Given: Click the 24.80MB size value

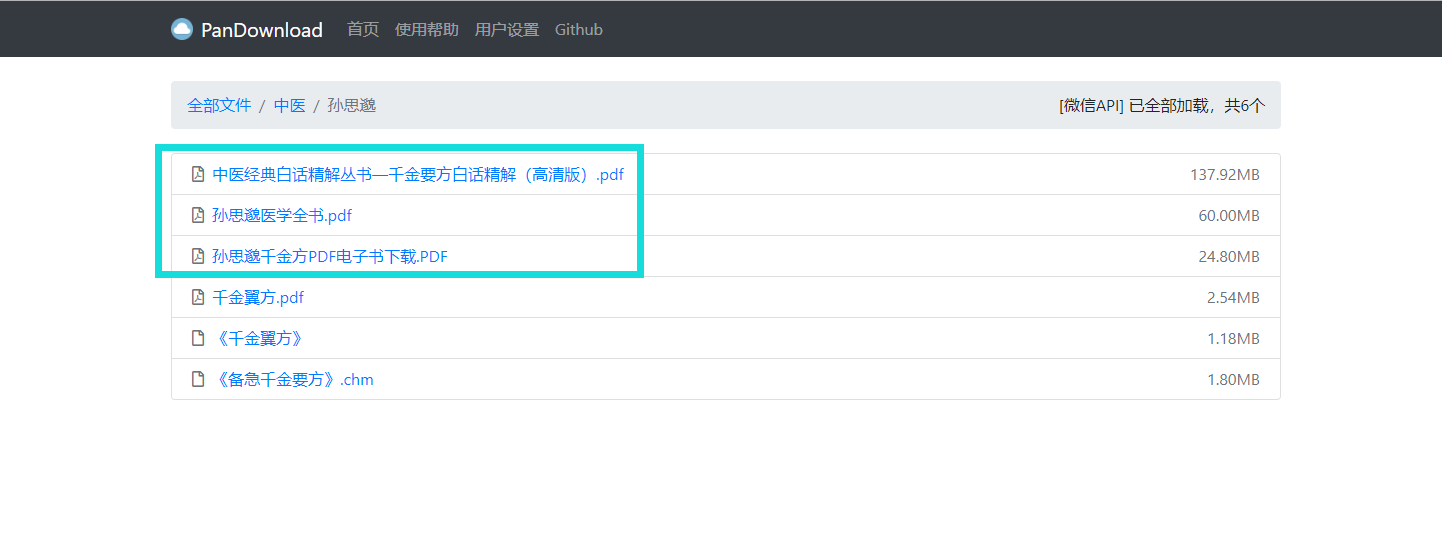Looking at the screenshot, I should click(x=1229, y=256).
